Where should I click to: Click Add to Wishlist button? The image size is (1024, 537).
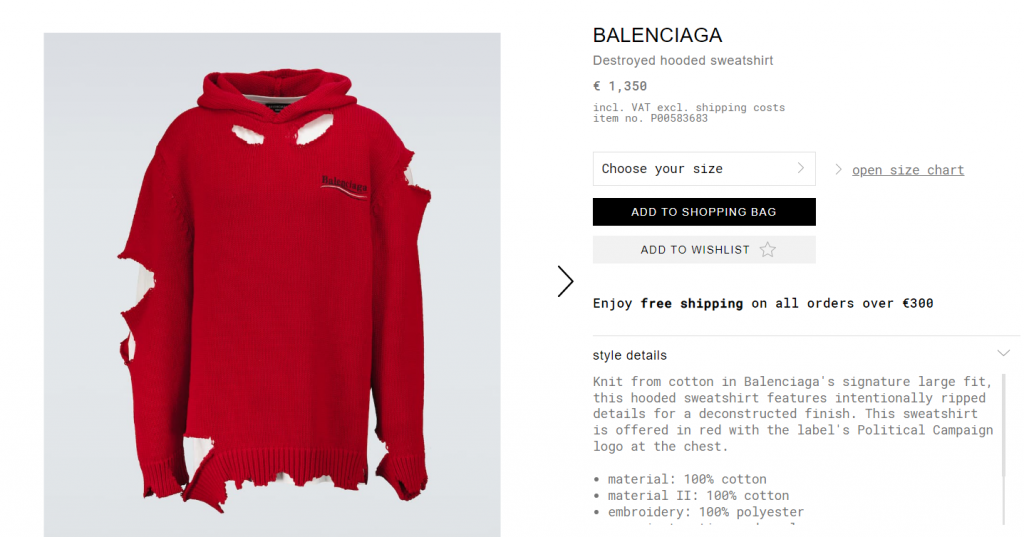coord(704,250)
